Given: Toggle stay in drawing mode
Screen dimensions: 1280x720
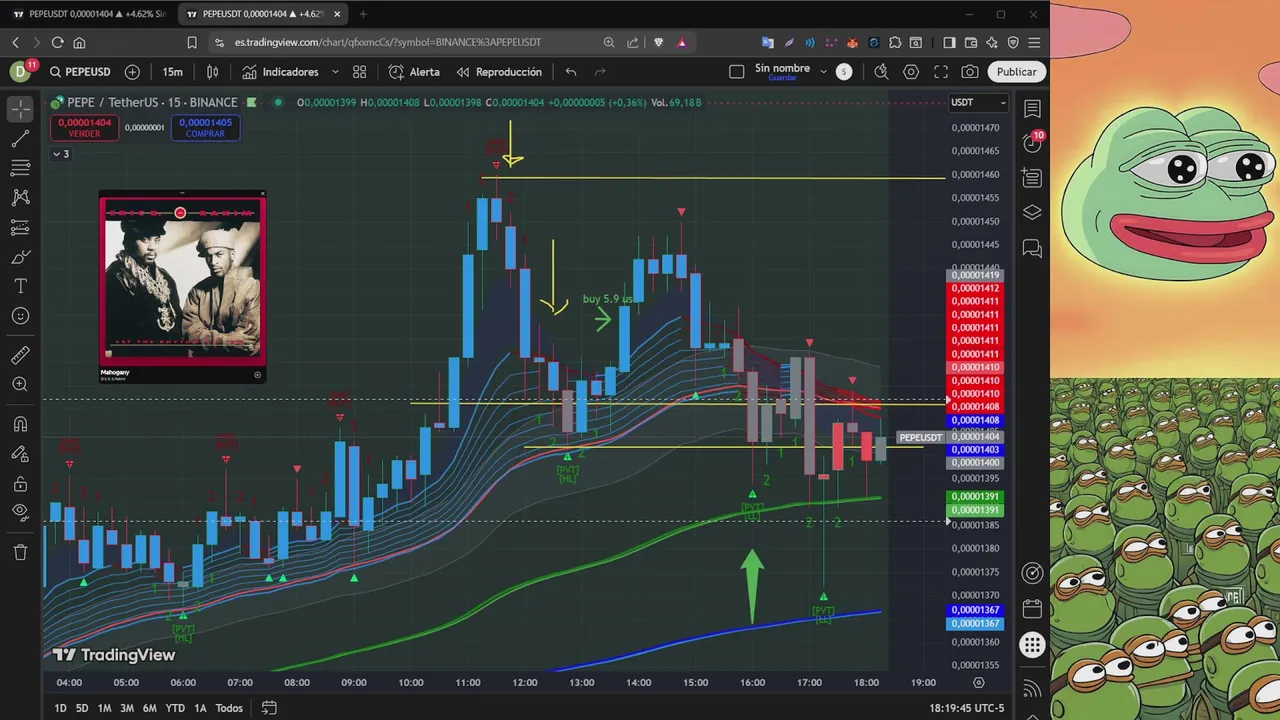Looking at the screenshot, I should (x=20, y=454).
